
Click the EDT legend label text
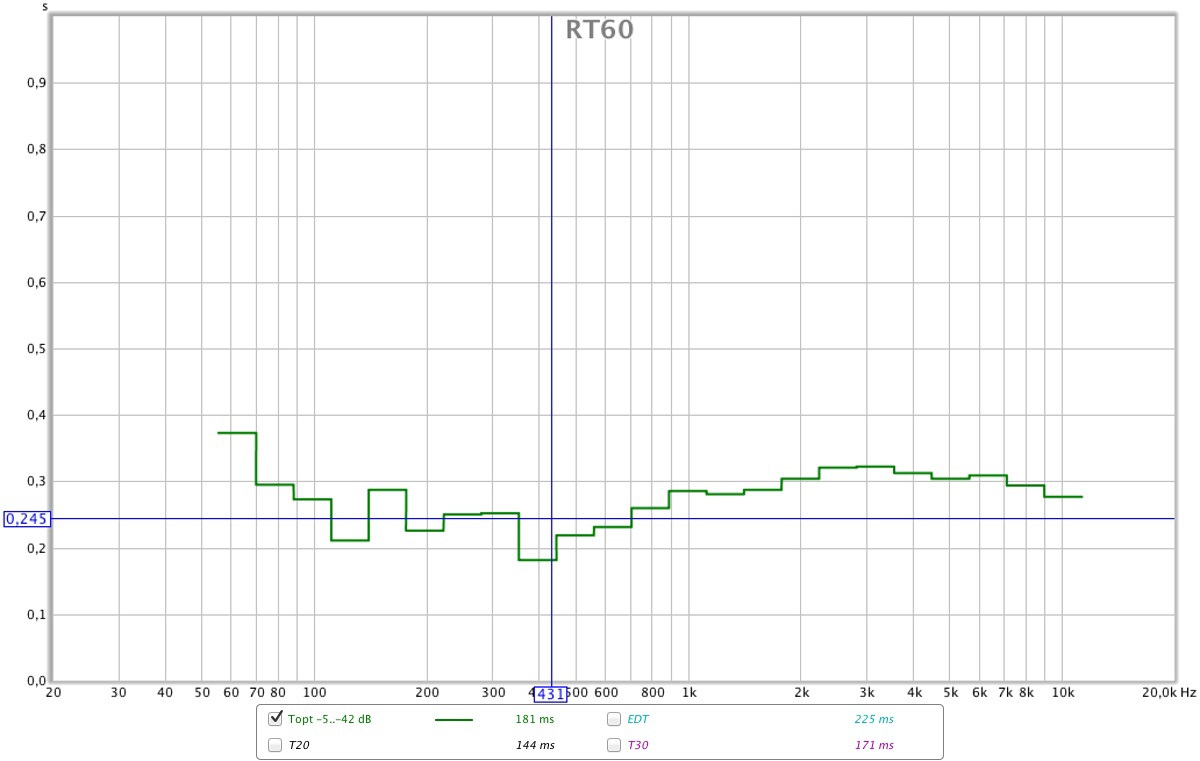click(638, 719)
